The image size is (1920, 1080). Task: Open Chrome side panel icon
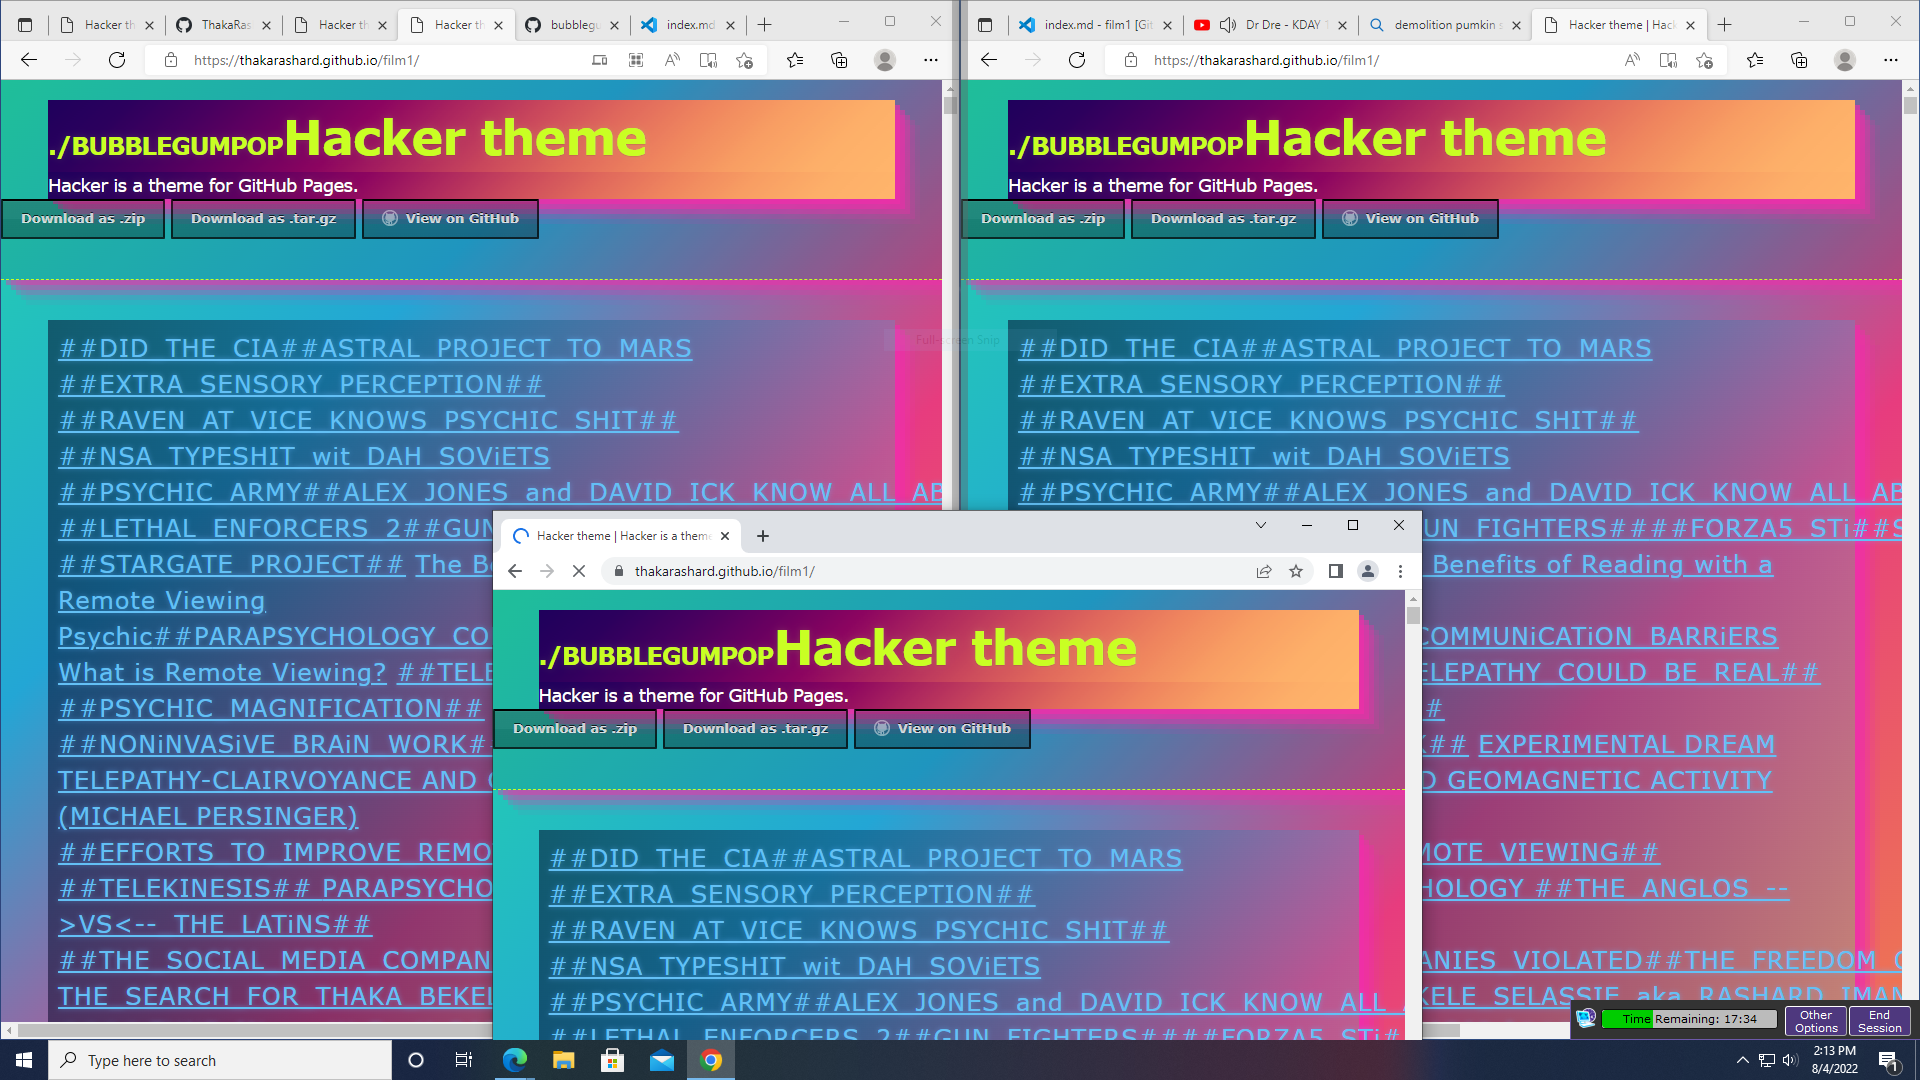pyautogui.click(x=1335, y=571)
